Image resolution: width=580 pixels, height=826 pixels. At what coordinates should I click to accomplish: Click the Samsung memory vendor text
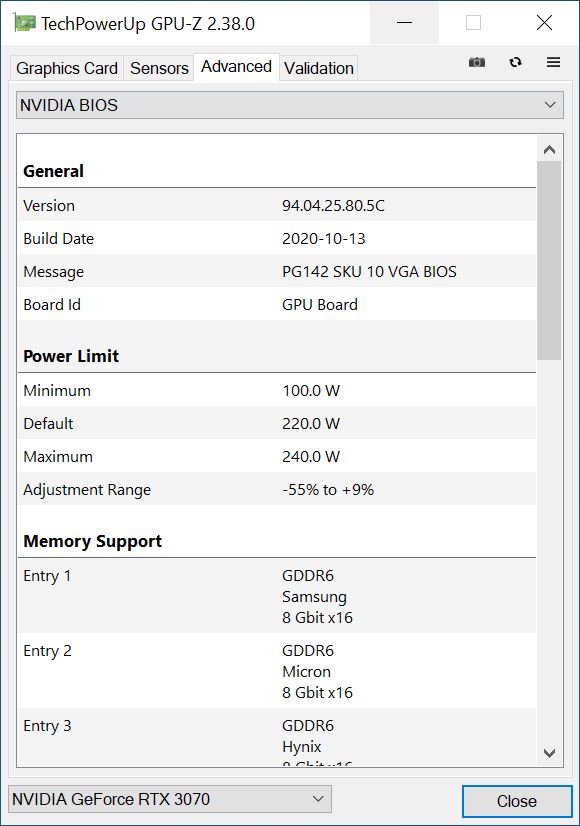pos(314,597)
